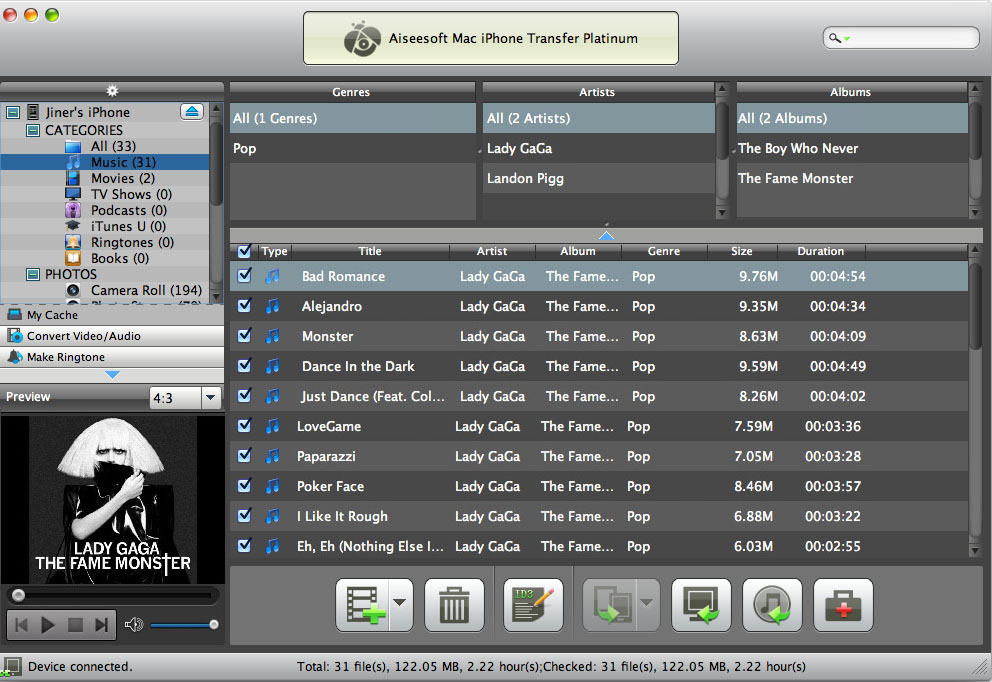Image resolution: width=992 pixels, height=682 pixels.
Task: Sort tracks by Artist column
Action: tap(492, 251)
